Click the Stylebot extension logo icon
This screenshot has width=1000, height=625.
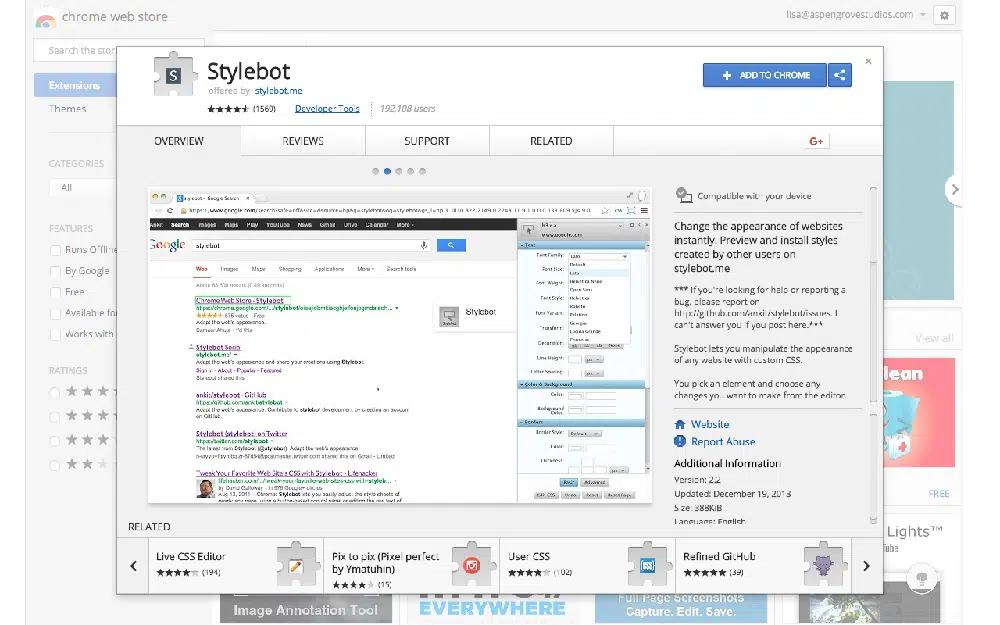[174, 76]
